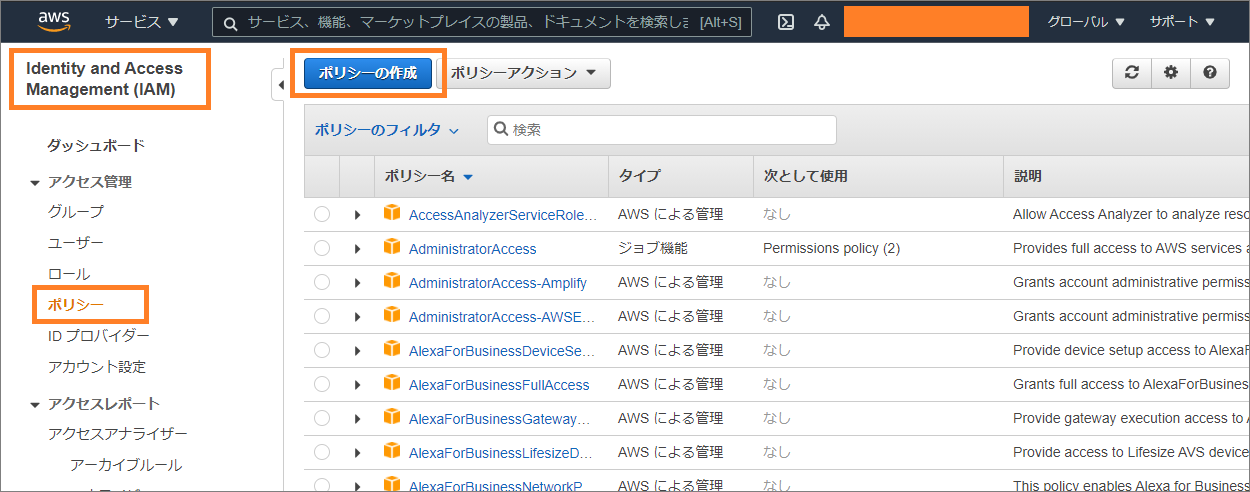Open the ポリシーアクション dropdown
Screen dimensions: 1250x492
[524, 73]
